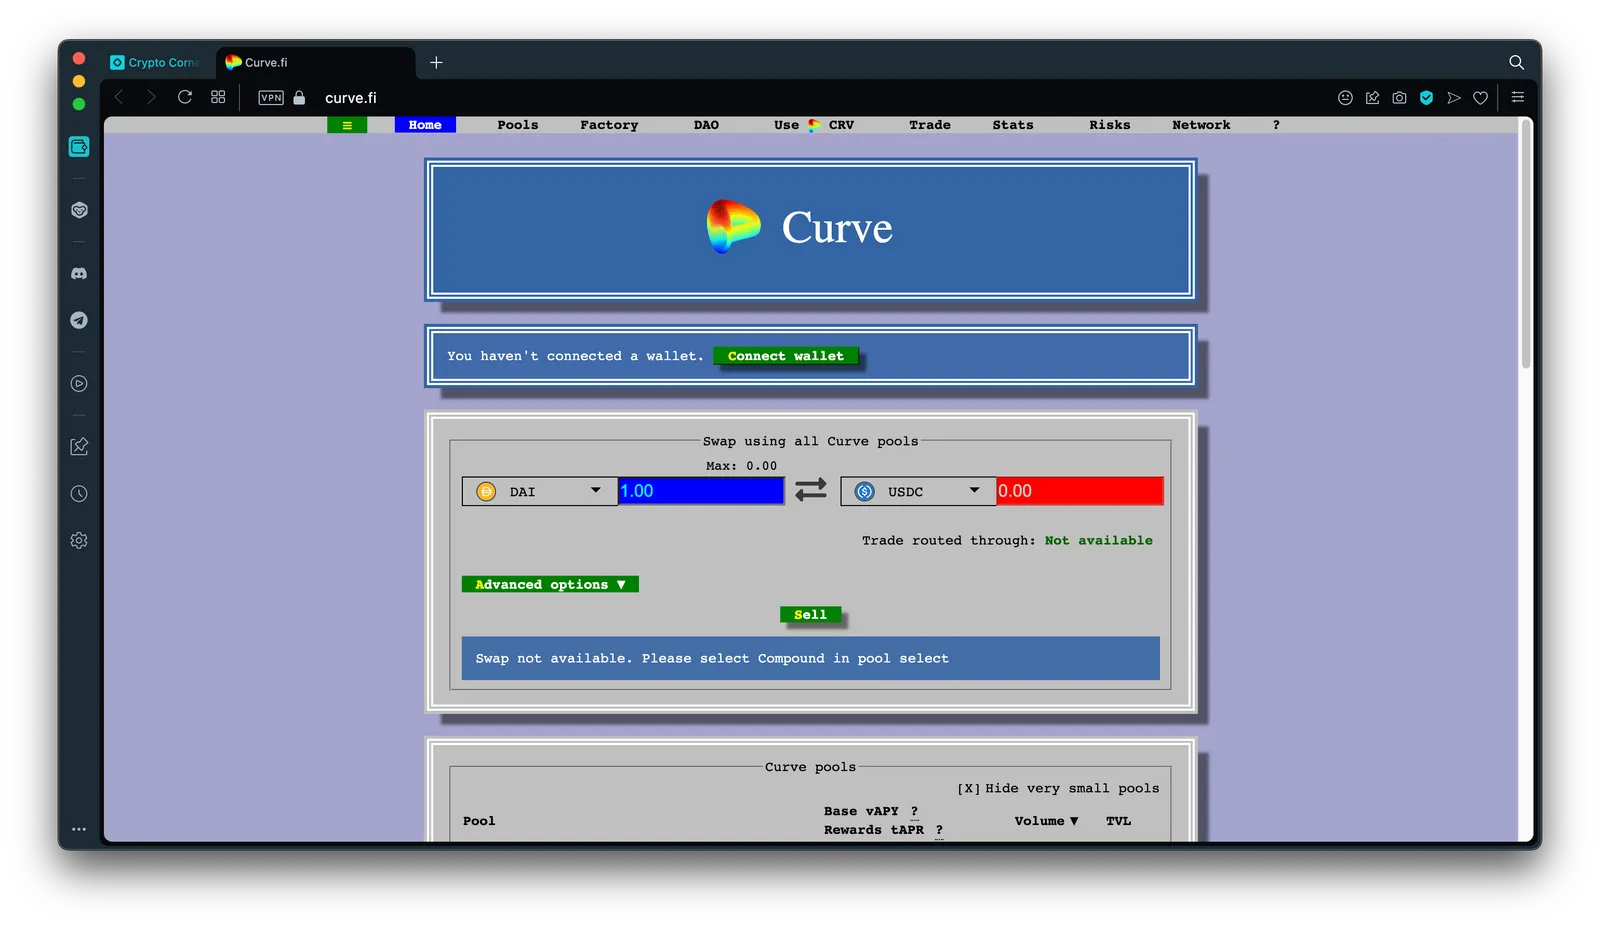Save page to pinboard toolbar icon
1600x927 pixels.
pyautogui.click(x=1372, y=97)
